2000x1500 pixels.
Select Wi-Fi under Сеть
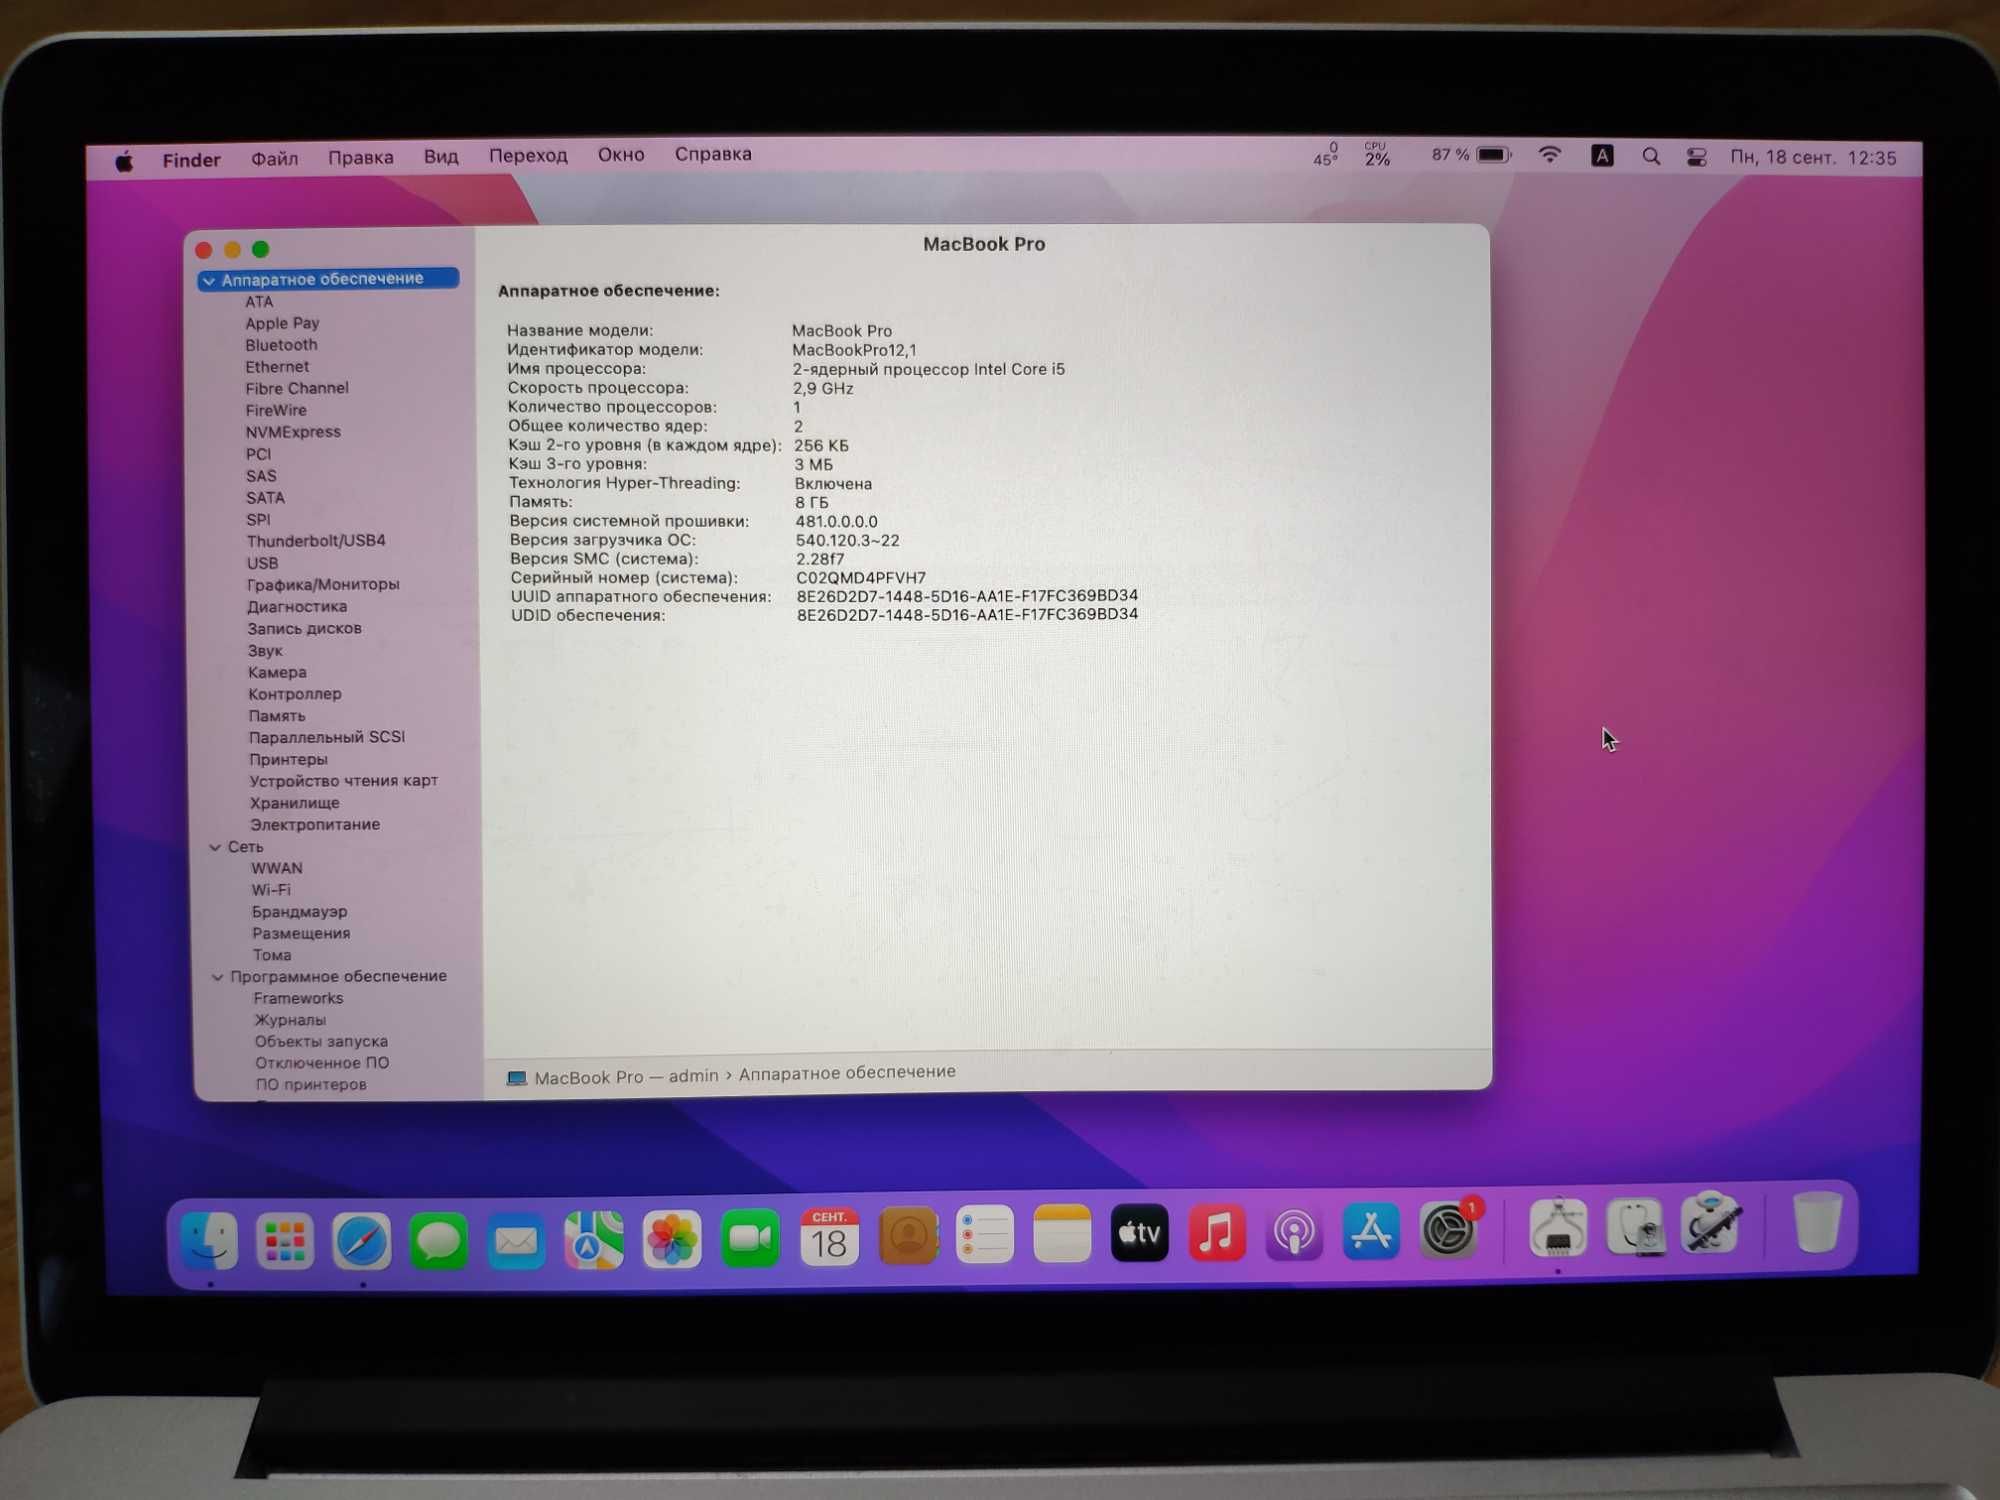(271, 890)
